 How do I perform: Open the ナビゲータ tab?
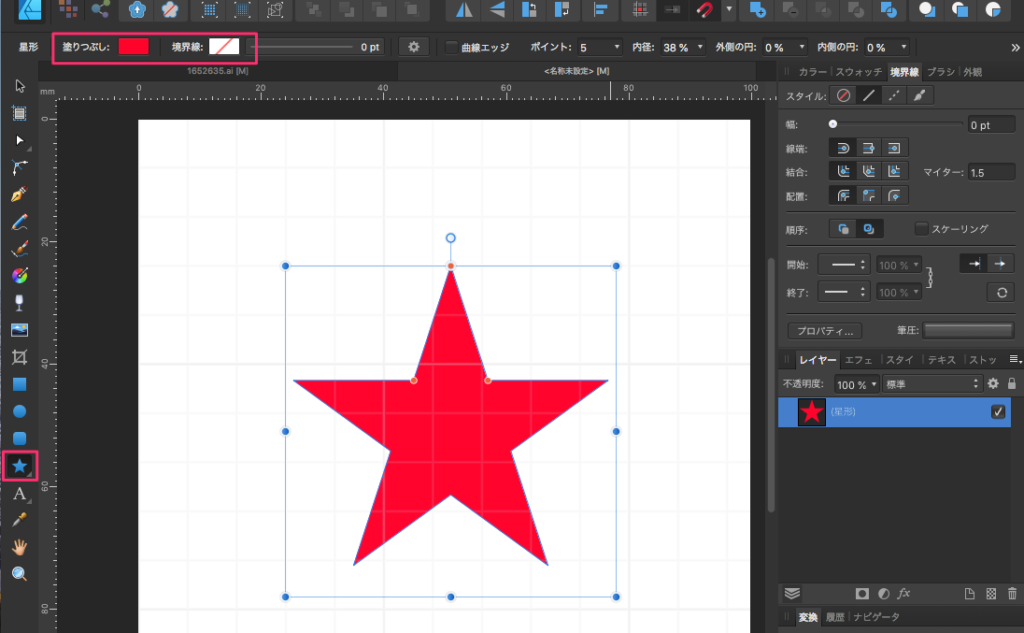click(x=876, y=618)
